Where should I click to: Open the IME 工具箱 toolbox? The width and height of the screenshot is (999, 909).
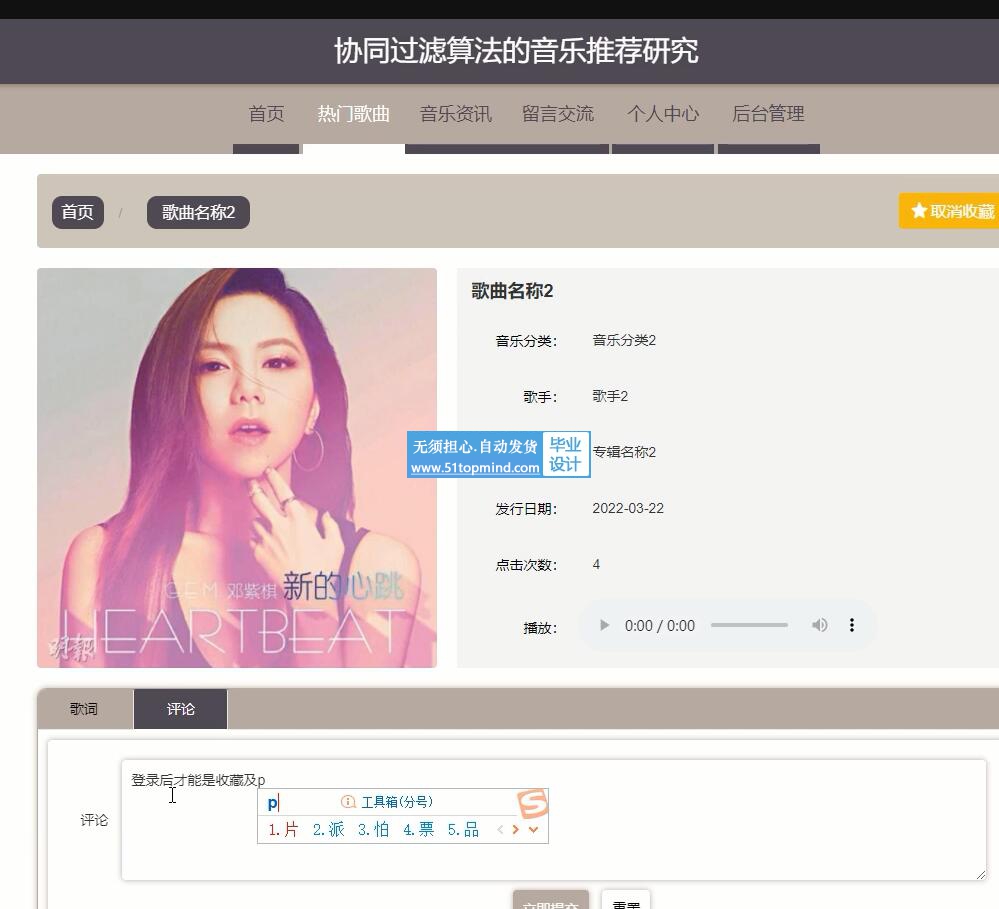387,802
